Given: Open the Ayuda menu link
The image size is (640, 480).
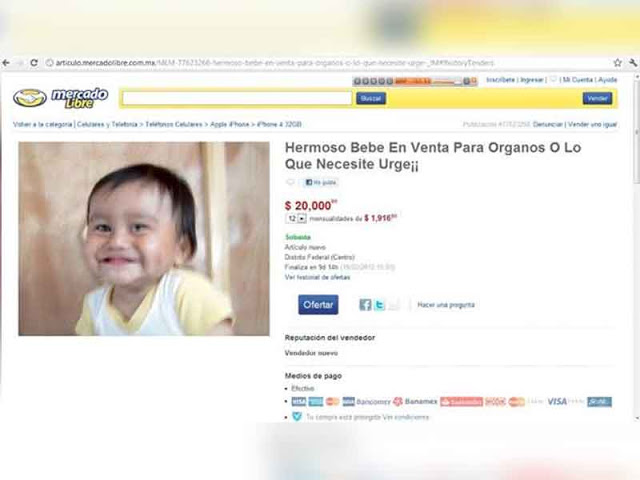Looking at the screenshot, I should tap(607, 80).
